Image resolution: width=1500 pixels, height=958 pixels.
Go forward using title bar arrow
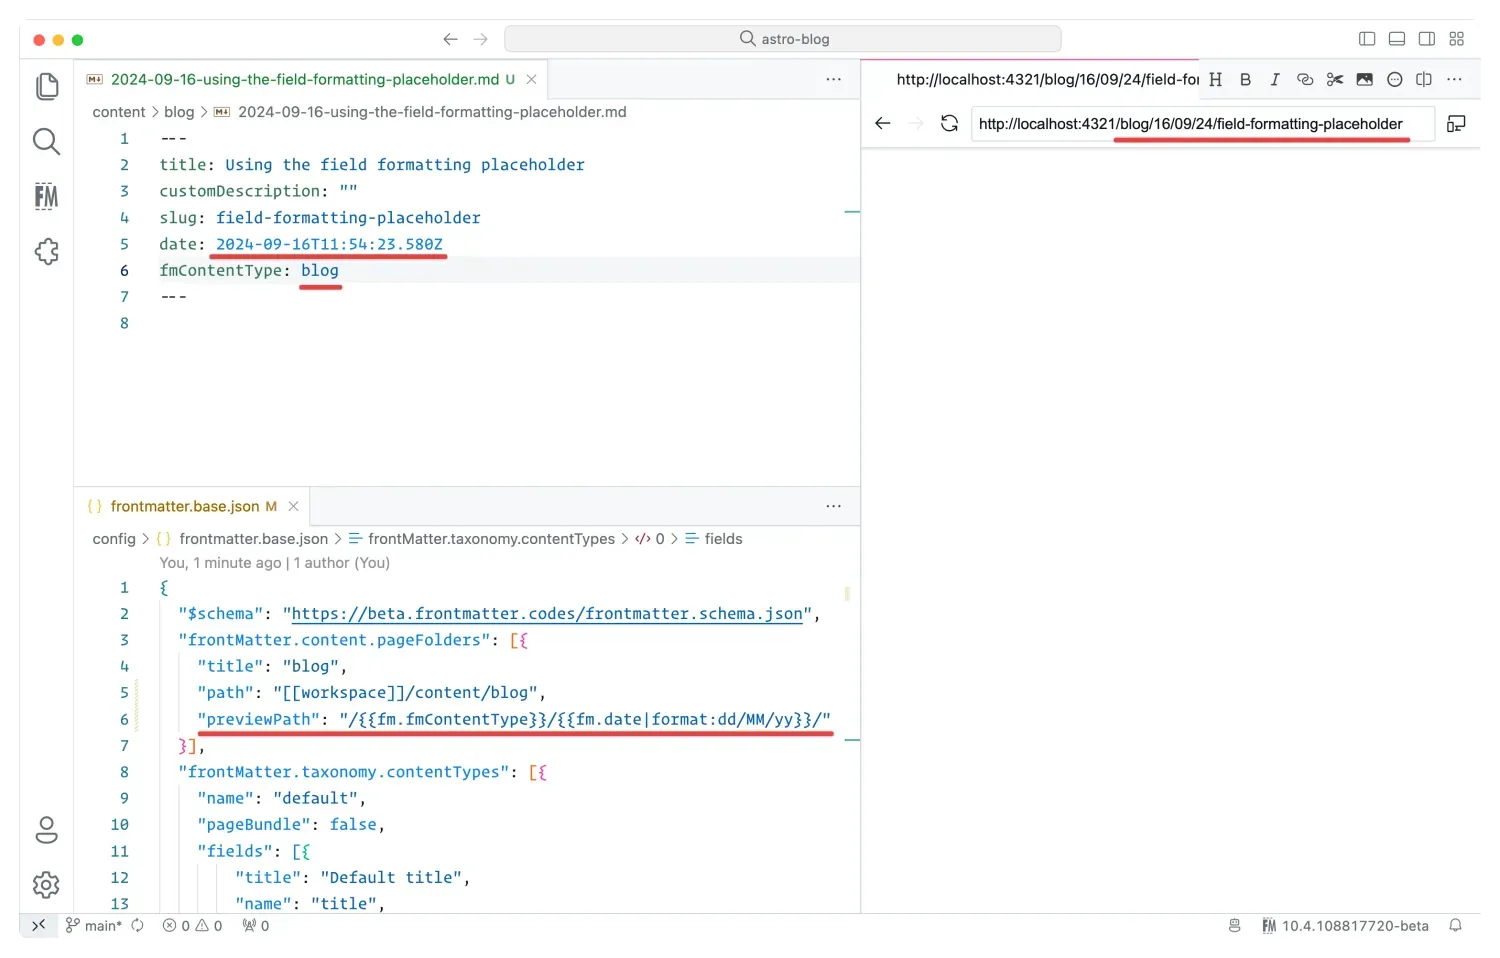[x=481, y=39]
